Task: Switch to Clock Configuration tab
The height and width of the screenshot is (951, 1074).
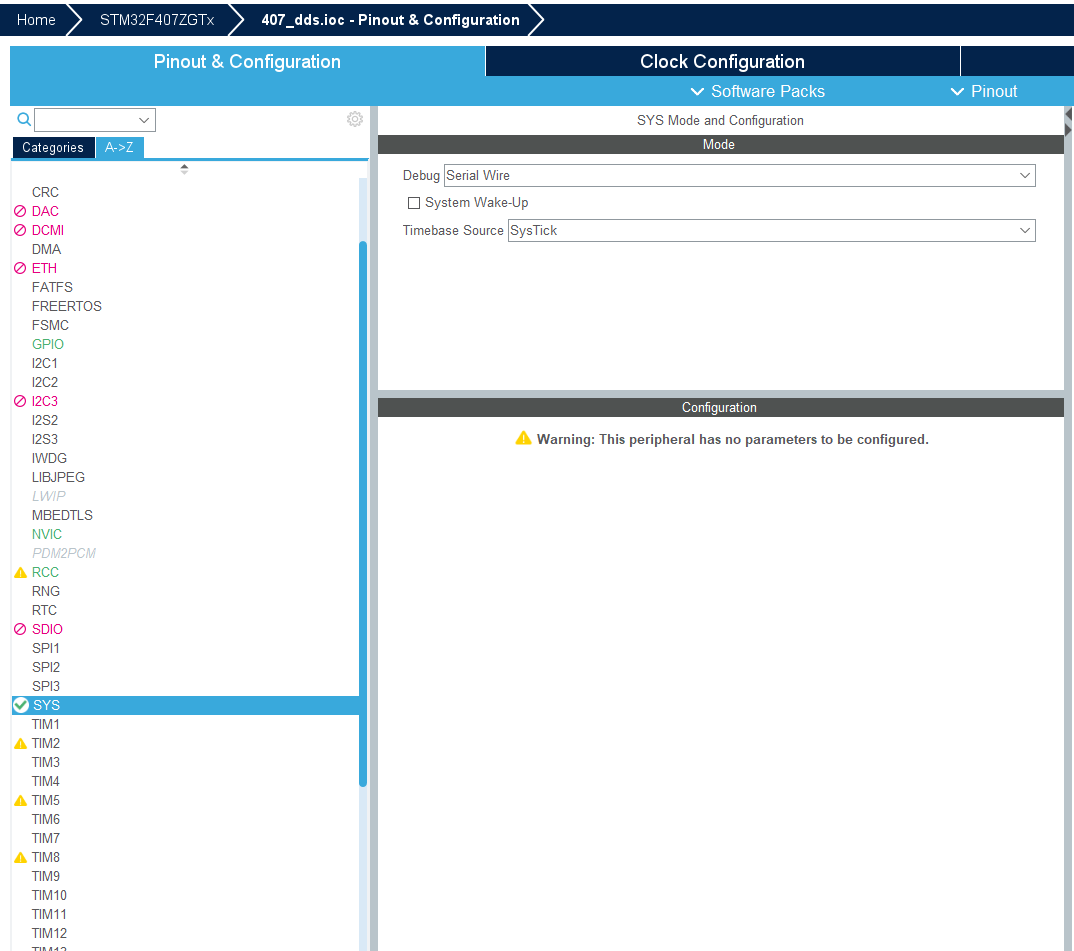Action: tap(723, 62)
